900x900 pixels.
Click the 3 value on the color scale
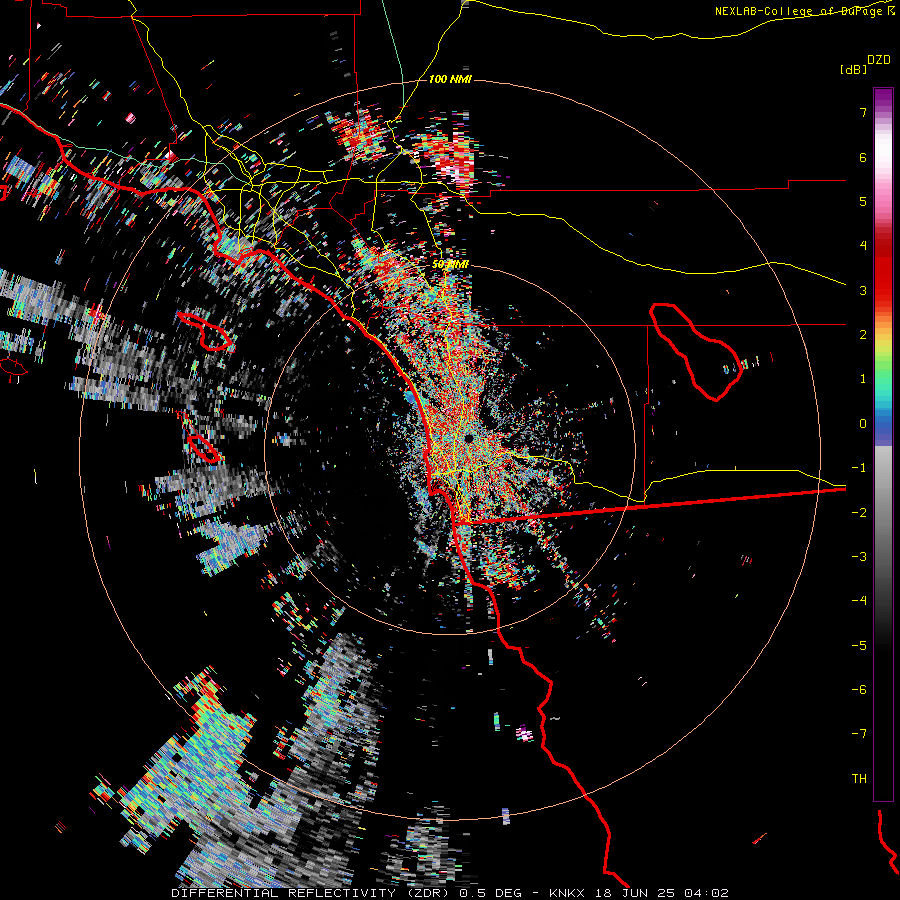(x=863, y=290)
